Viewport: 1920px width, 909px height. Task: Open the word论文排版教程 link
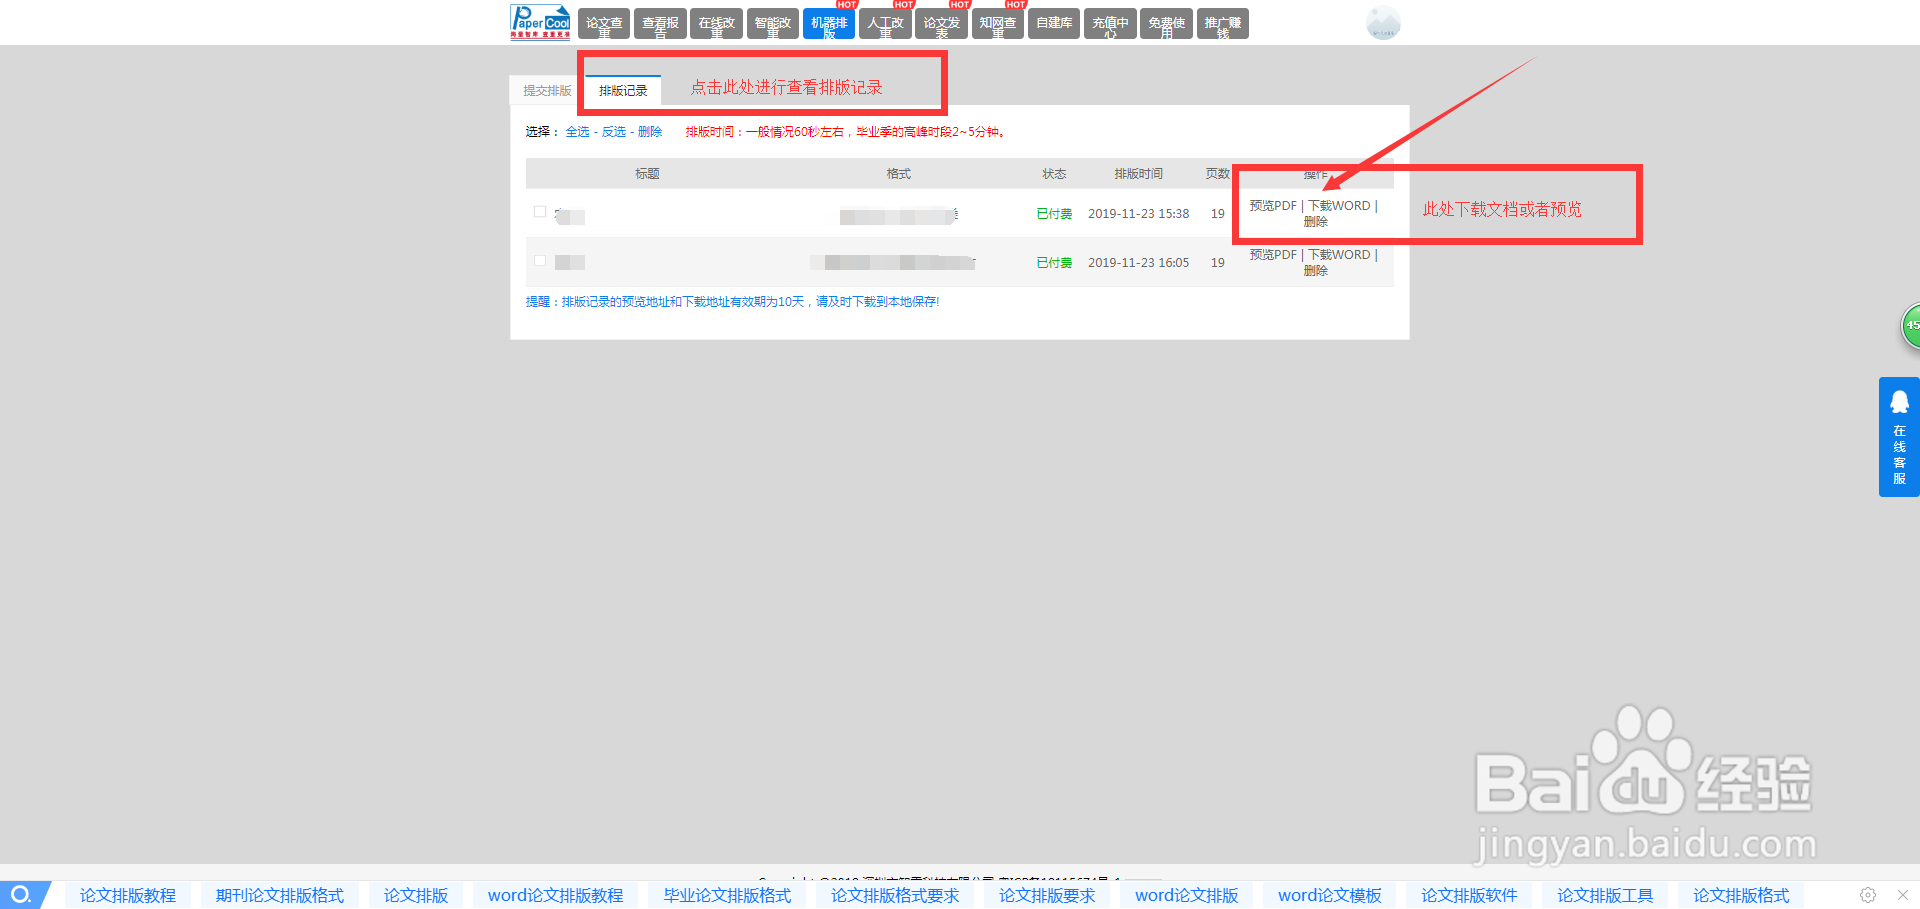[x=555, y=896]
